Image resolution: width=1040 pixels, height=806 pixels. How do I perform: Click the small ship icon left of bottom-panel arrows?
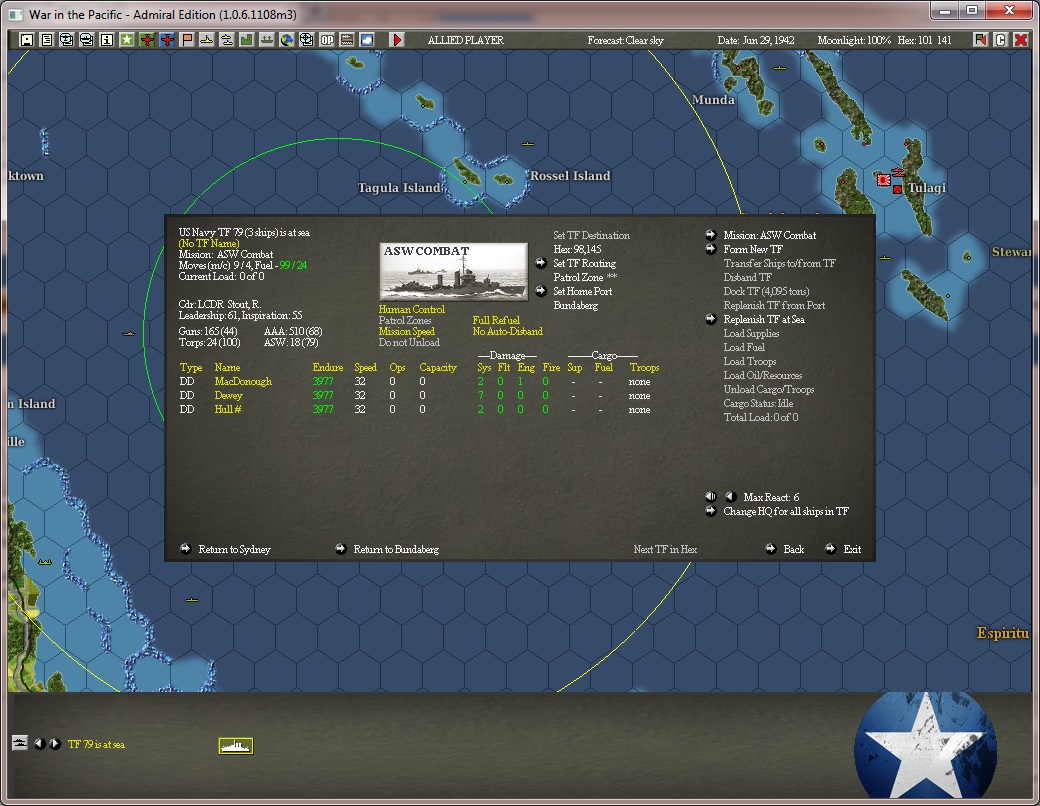[20, 743]
